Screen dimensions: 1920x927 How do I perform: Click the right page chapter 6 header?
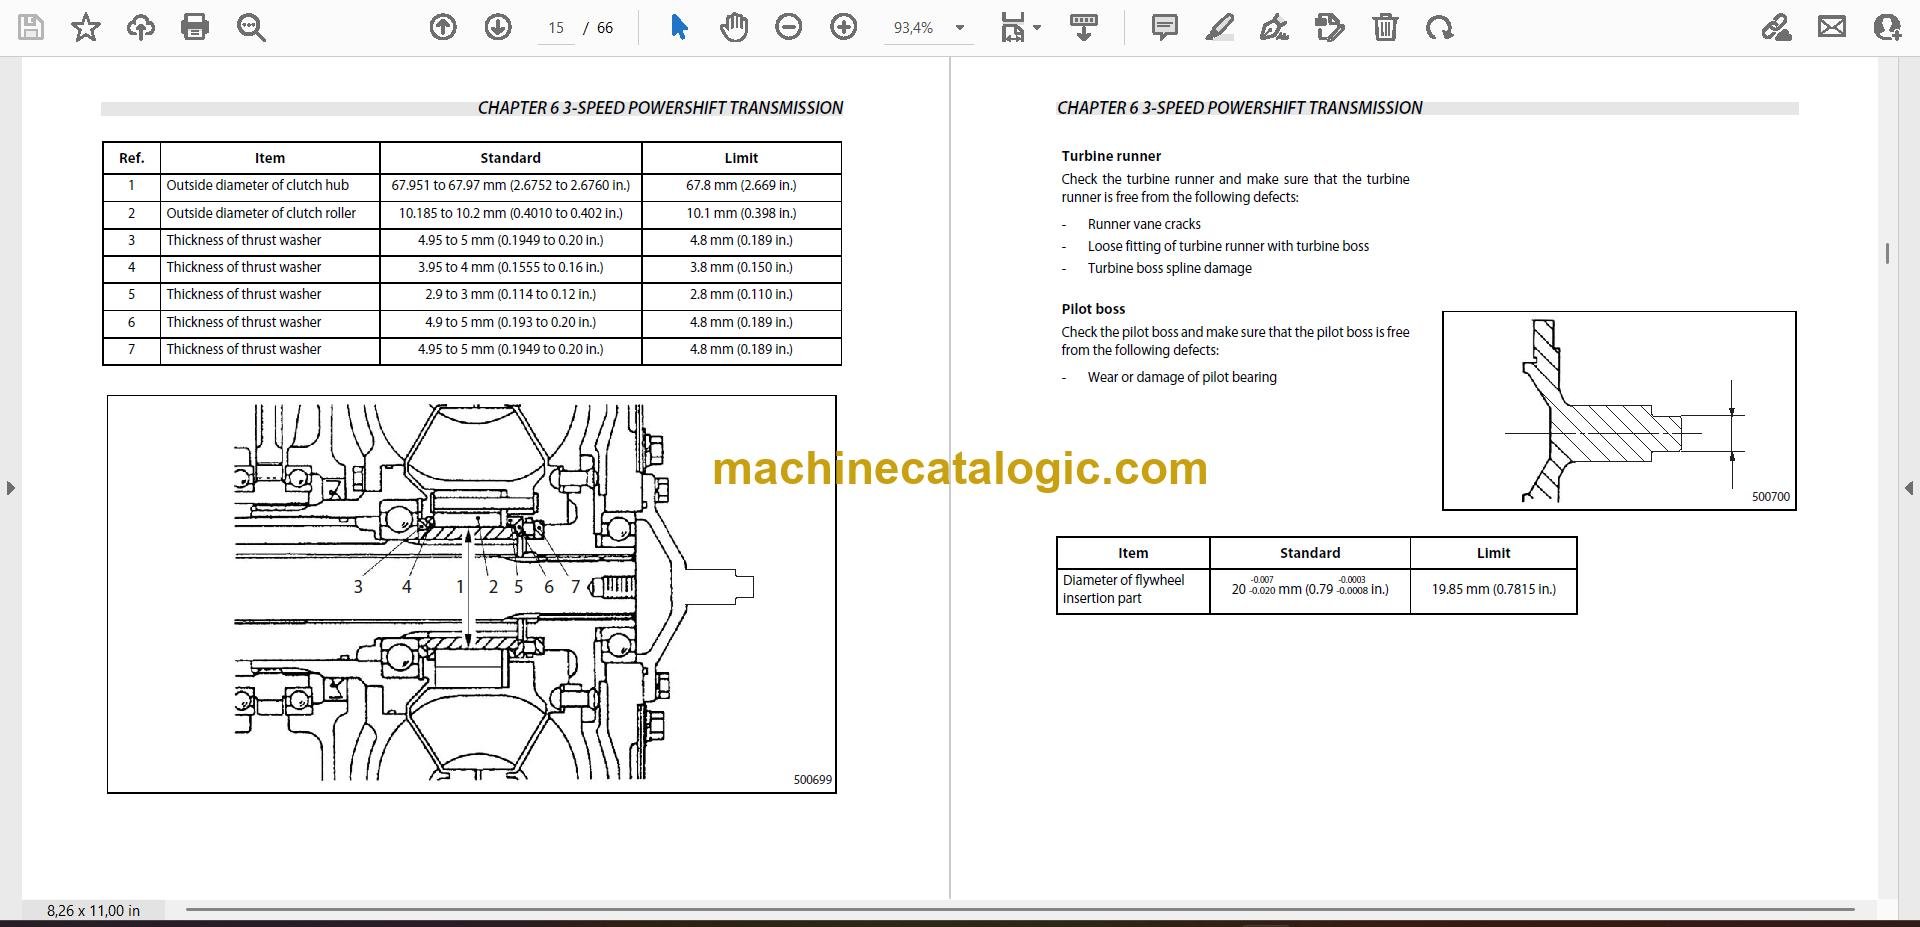(1239, 108)
